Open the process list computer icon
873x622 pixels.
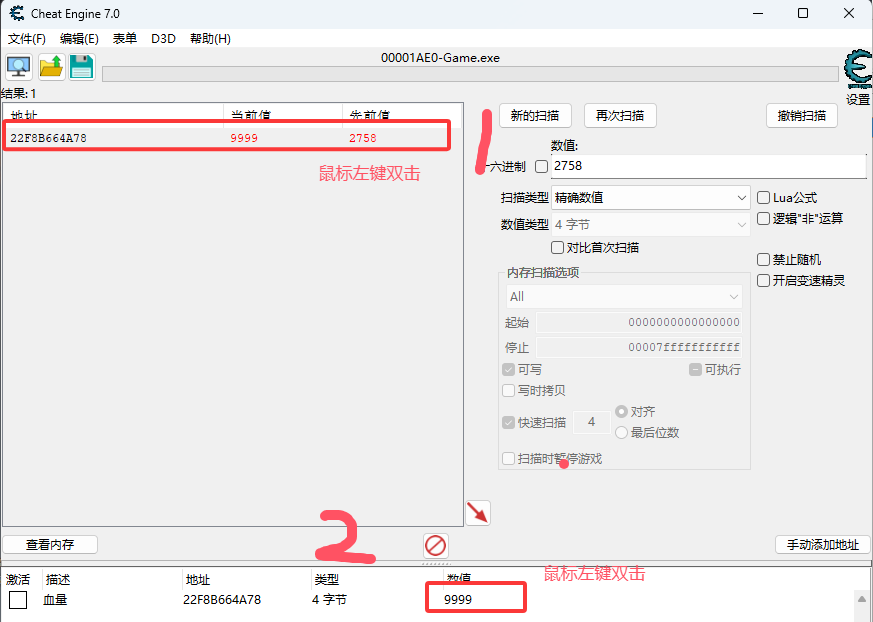[19, 67]
